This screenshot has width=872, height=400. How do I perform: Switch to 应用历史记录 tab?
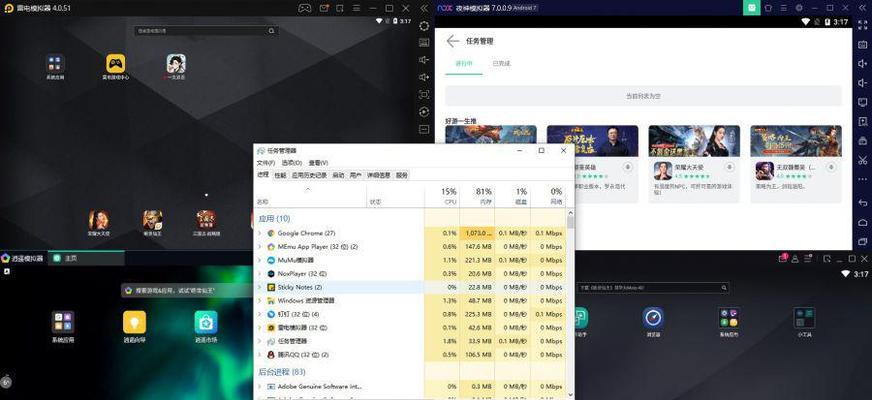tap(309, 175)
